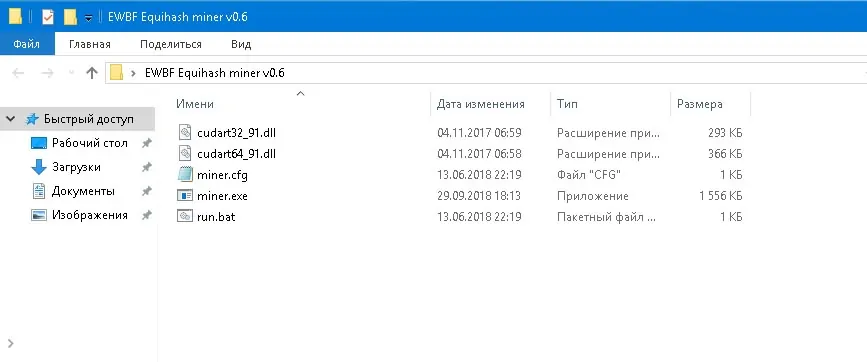Toggle the pin next to Изображения
The width and height of the screenshot is (867, 362).
click(146, 215)
